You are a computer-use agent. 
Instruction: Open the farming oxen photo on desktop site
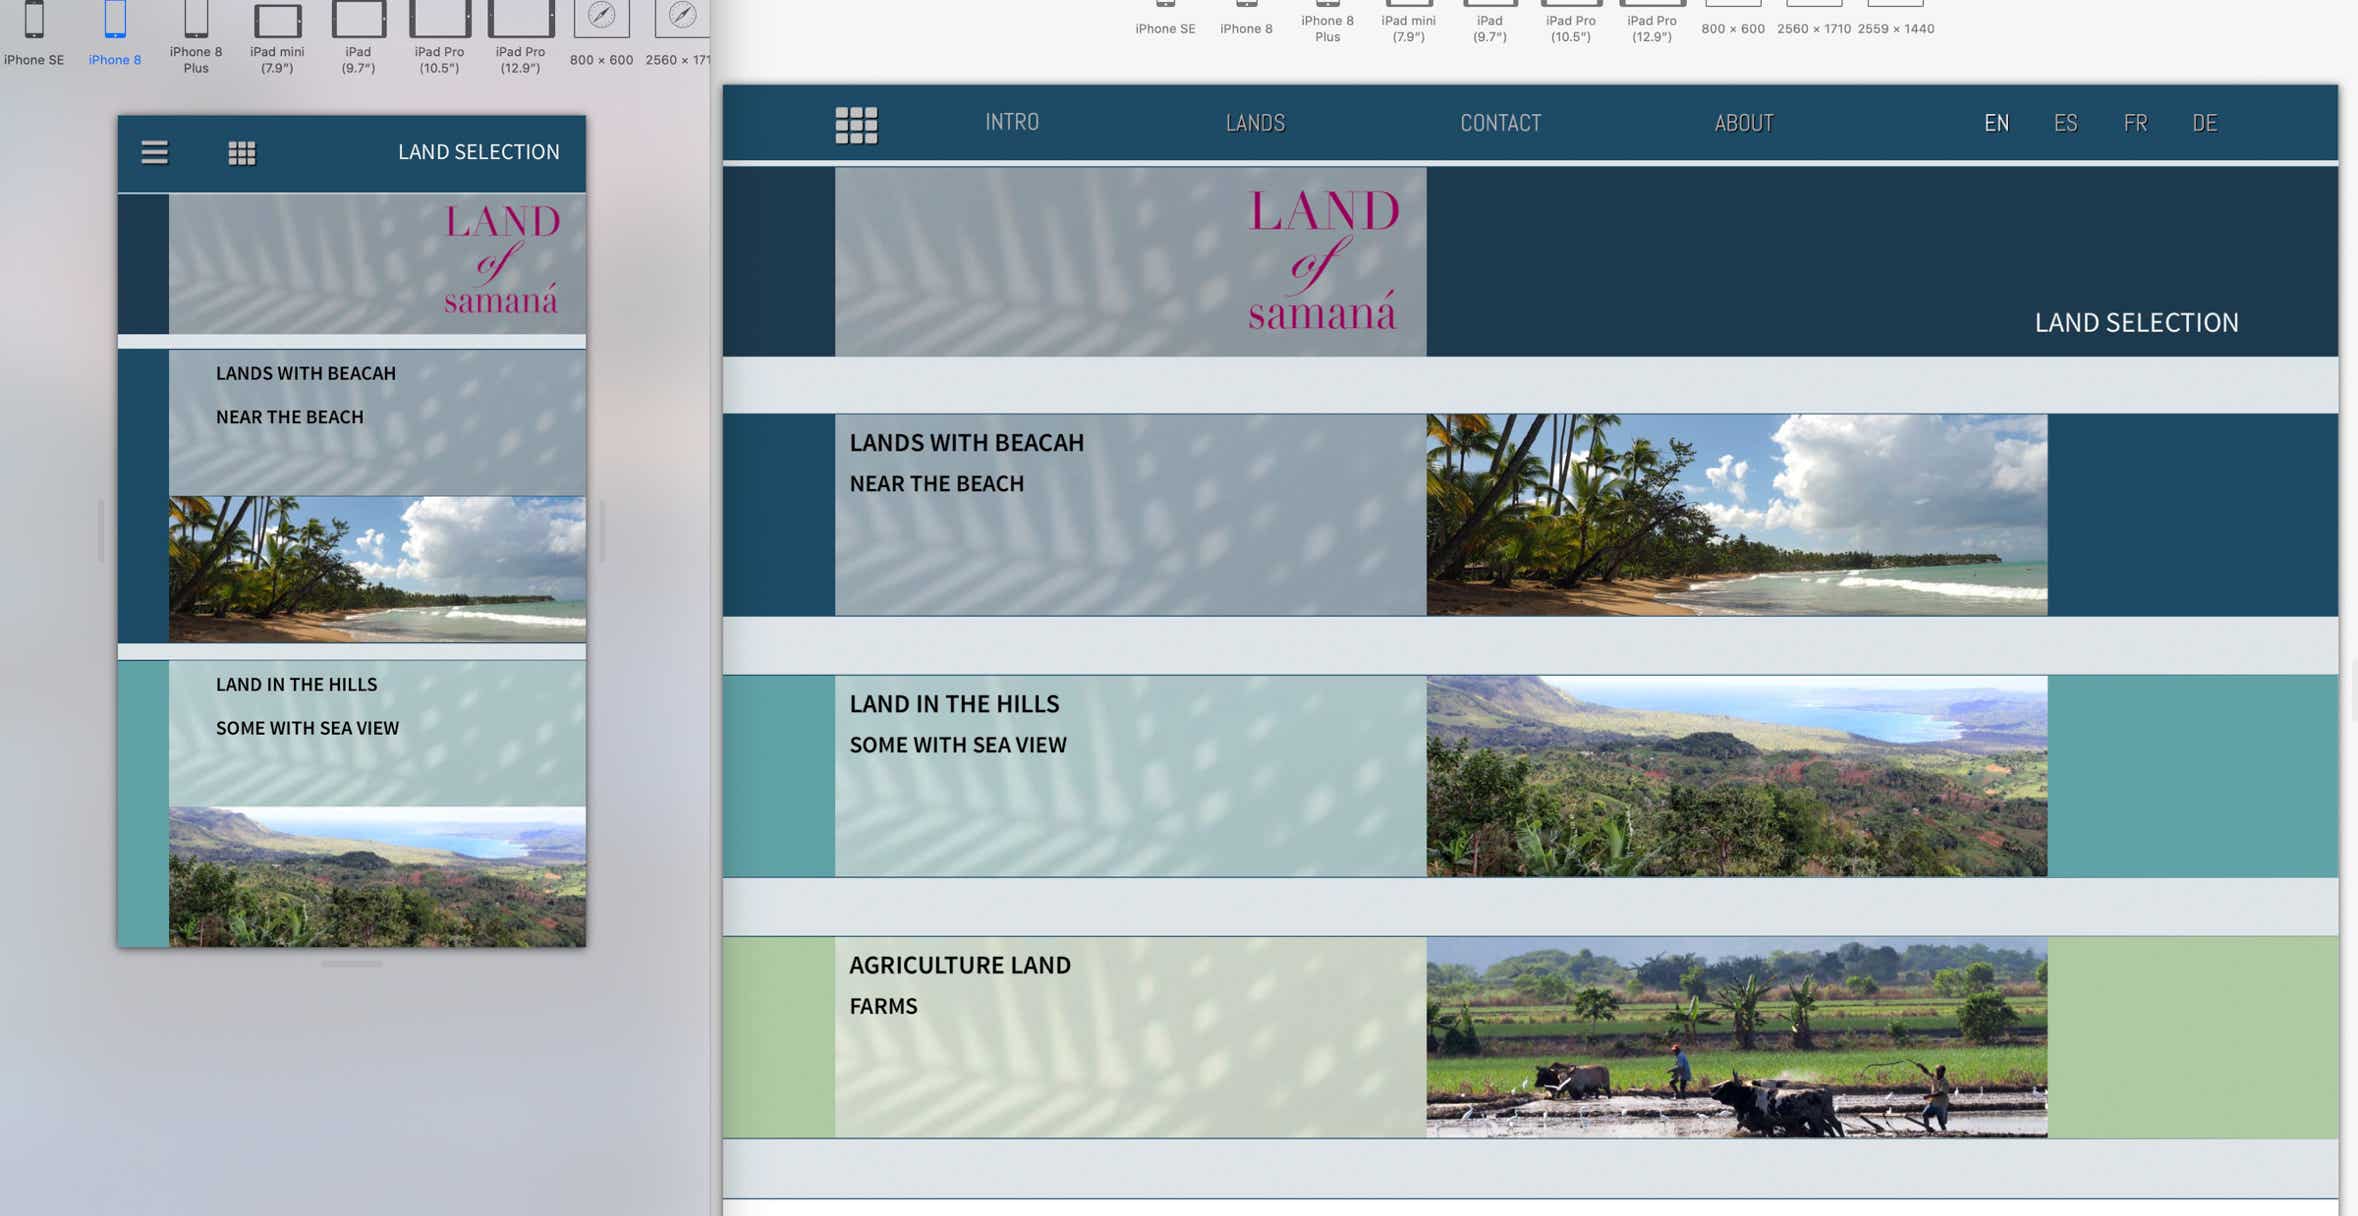(x=1736, y=1037)
